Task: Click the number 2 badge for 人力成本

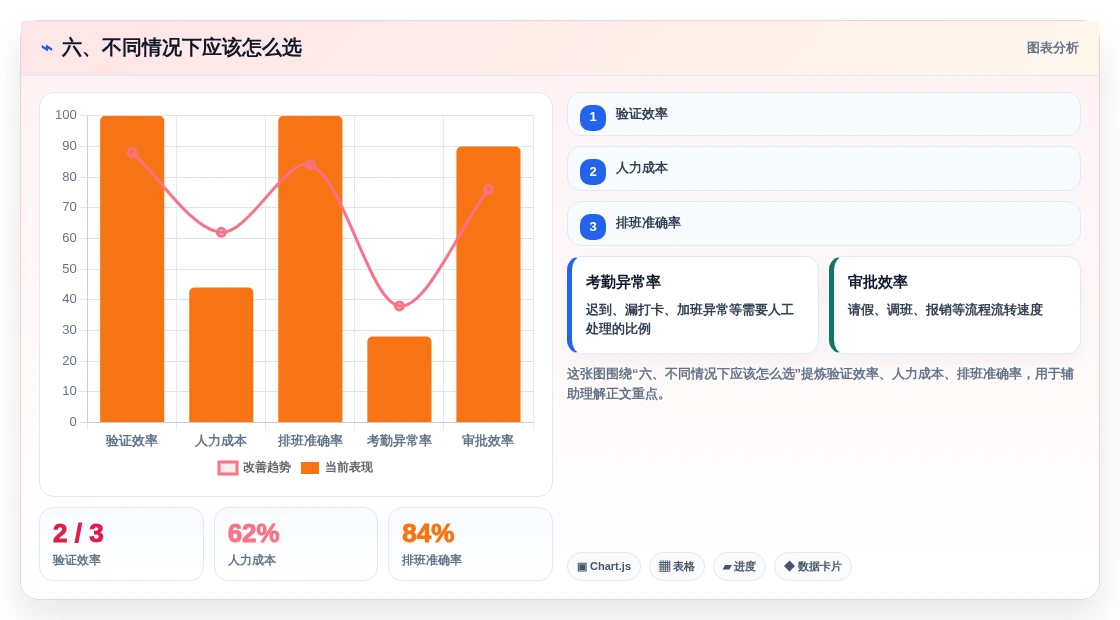Action: click(593, 171)
